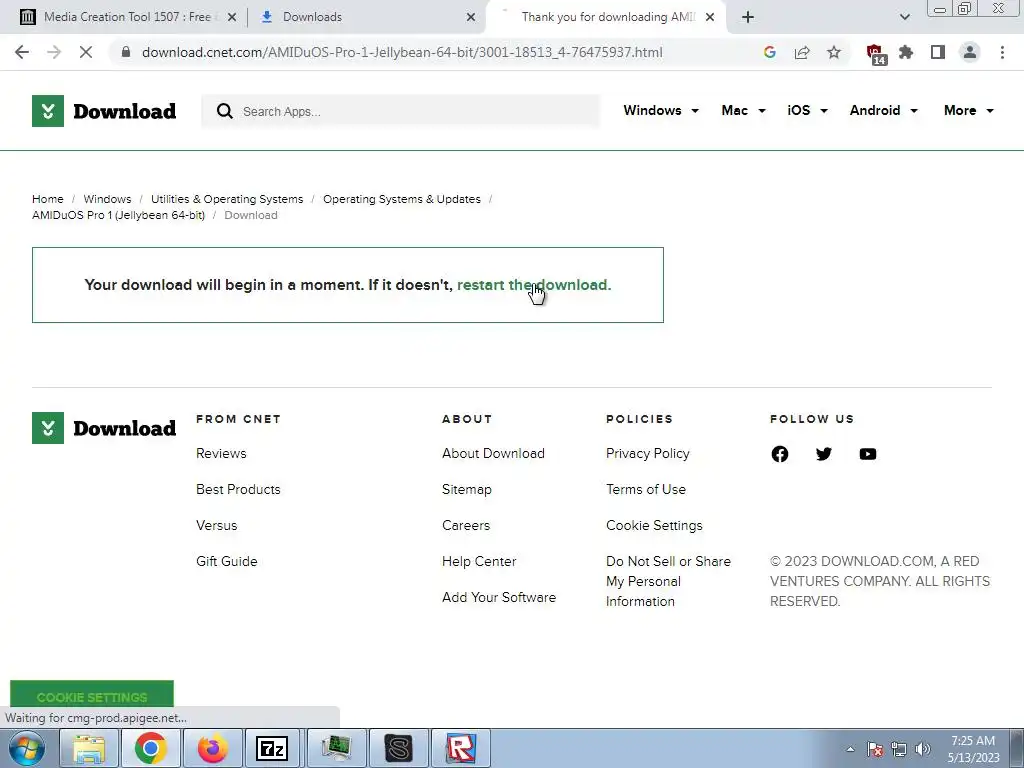Click the Download logo in header
Viewport: 1024px width, 768px height.
[104, 111]
